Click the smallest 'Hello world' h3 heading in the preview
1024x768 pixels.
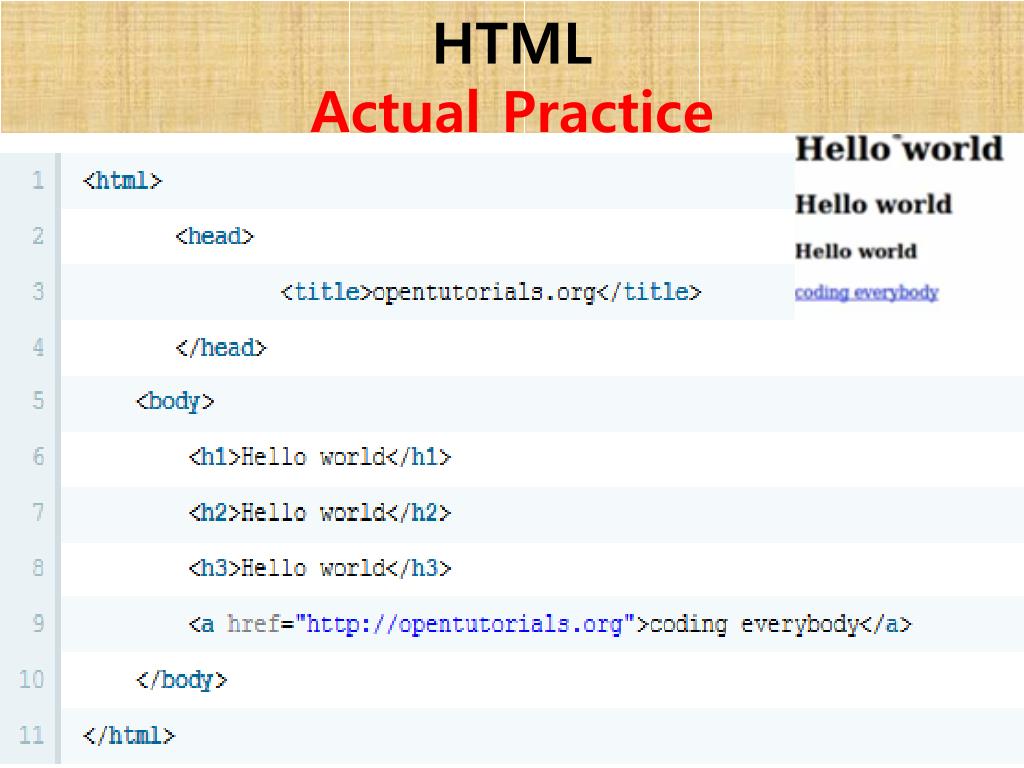click(856, 251)
